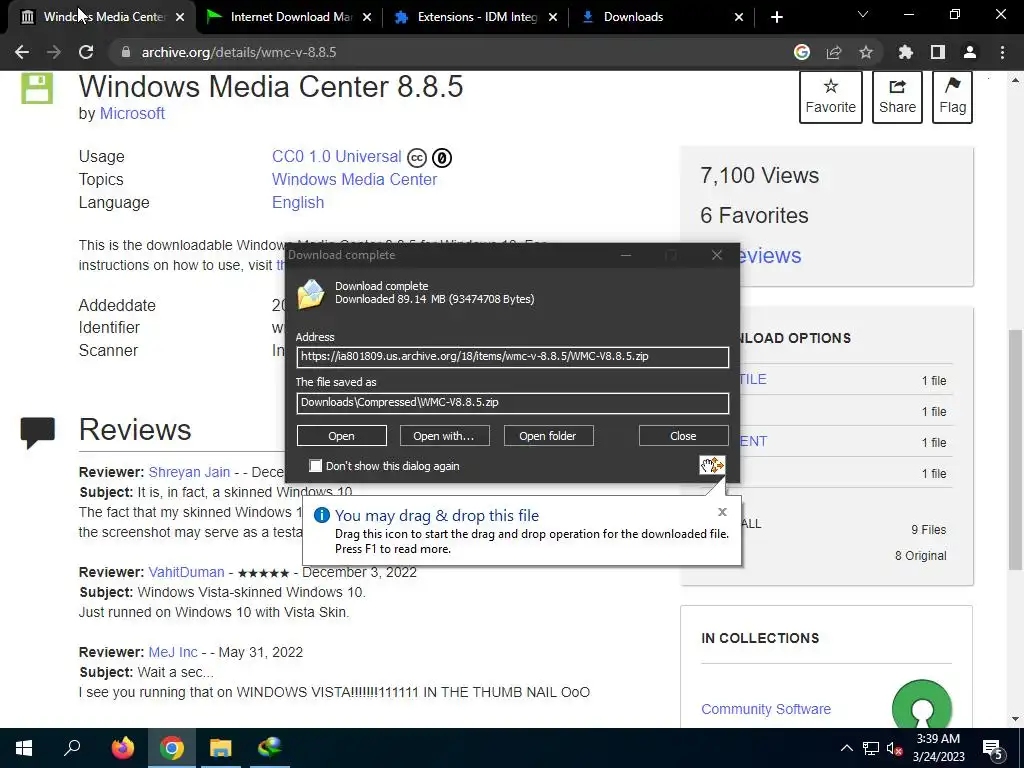Open Chrome three-dot menu
The width and height of the screenshot is (1024, 768).
point(1002,52)
